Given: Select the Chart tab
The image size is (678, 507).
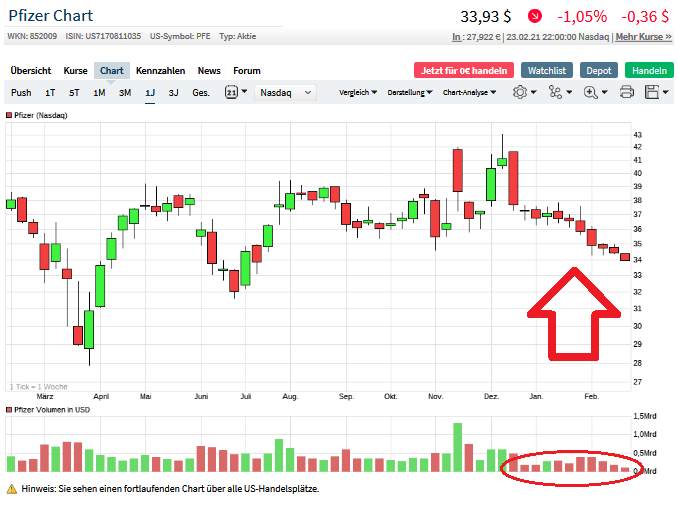Looking at the screenshot, I should click(x=112, y=70).
